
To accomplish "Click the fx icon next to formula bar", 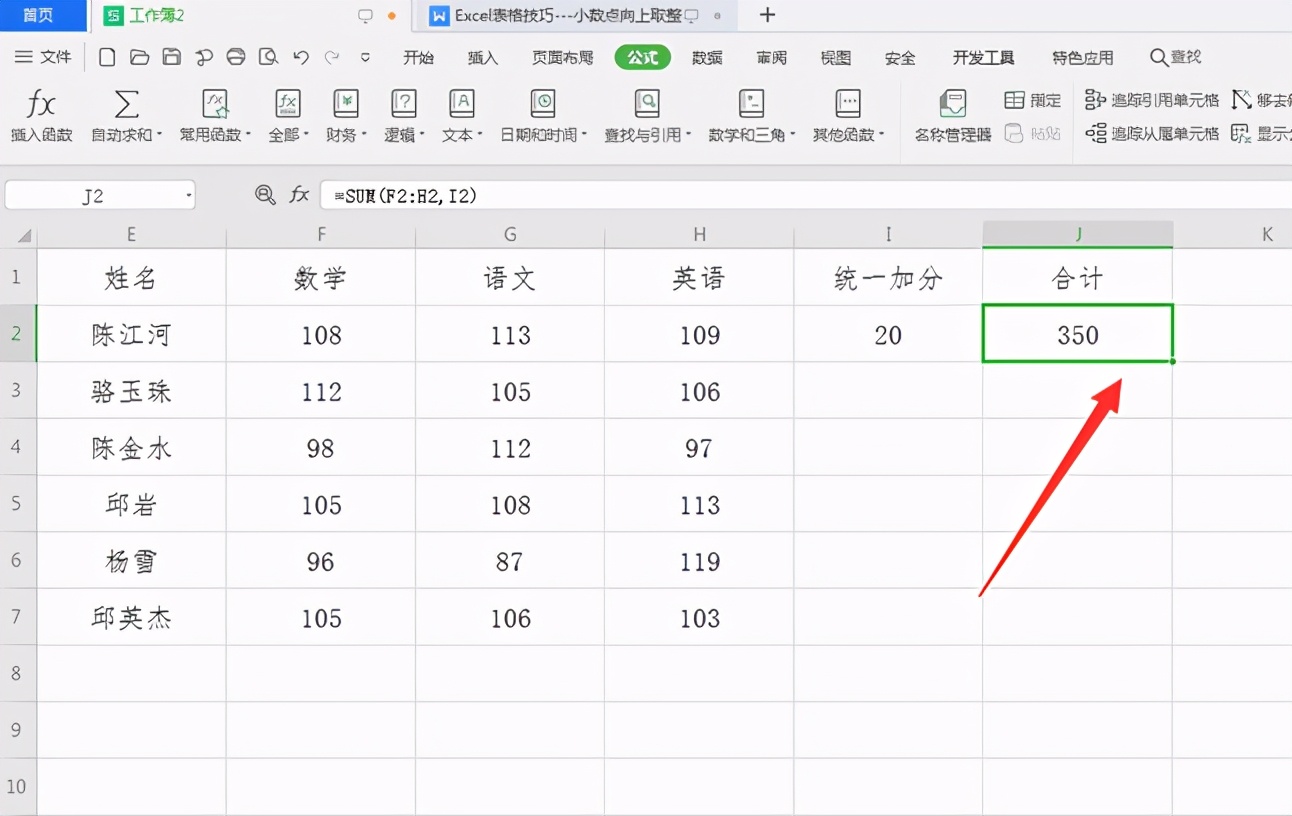I will tap(299, 195).
